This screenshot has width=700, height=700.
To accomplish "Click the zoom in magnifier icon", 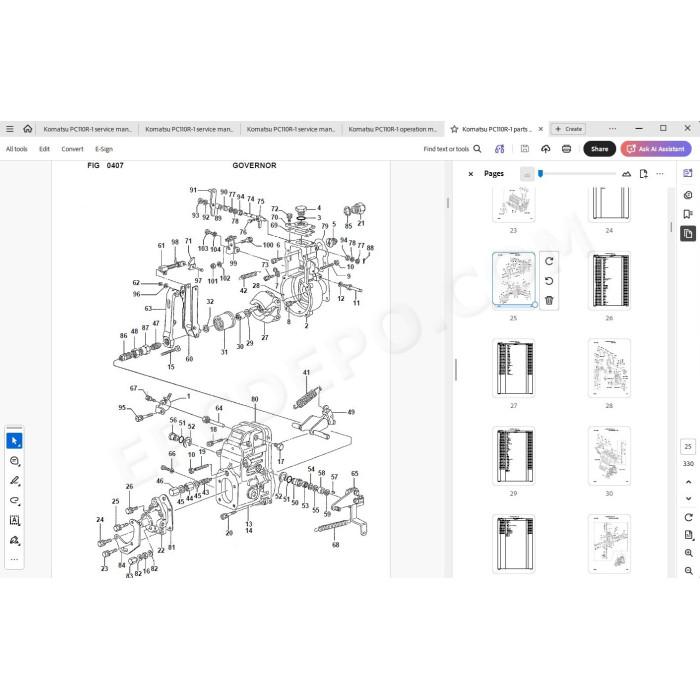I will tap(688, 553).
